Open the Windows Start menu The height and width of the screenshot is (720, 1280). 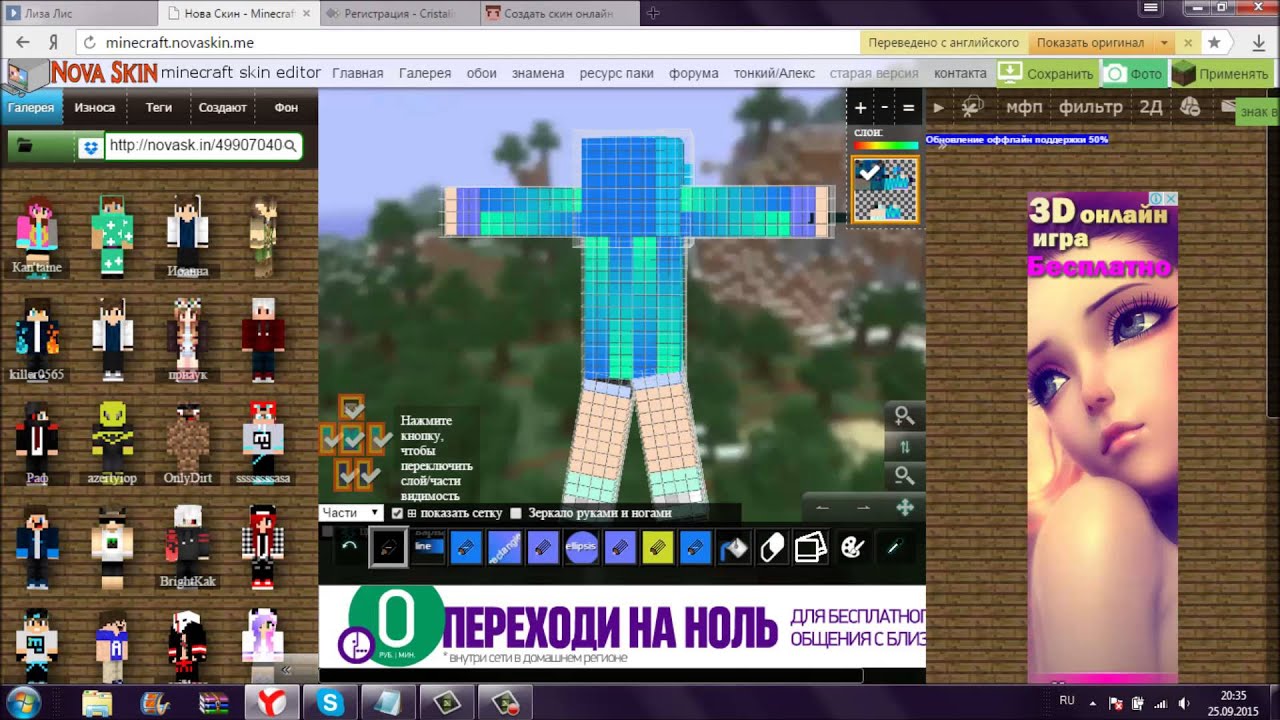tap(24, 702)
